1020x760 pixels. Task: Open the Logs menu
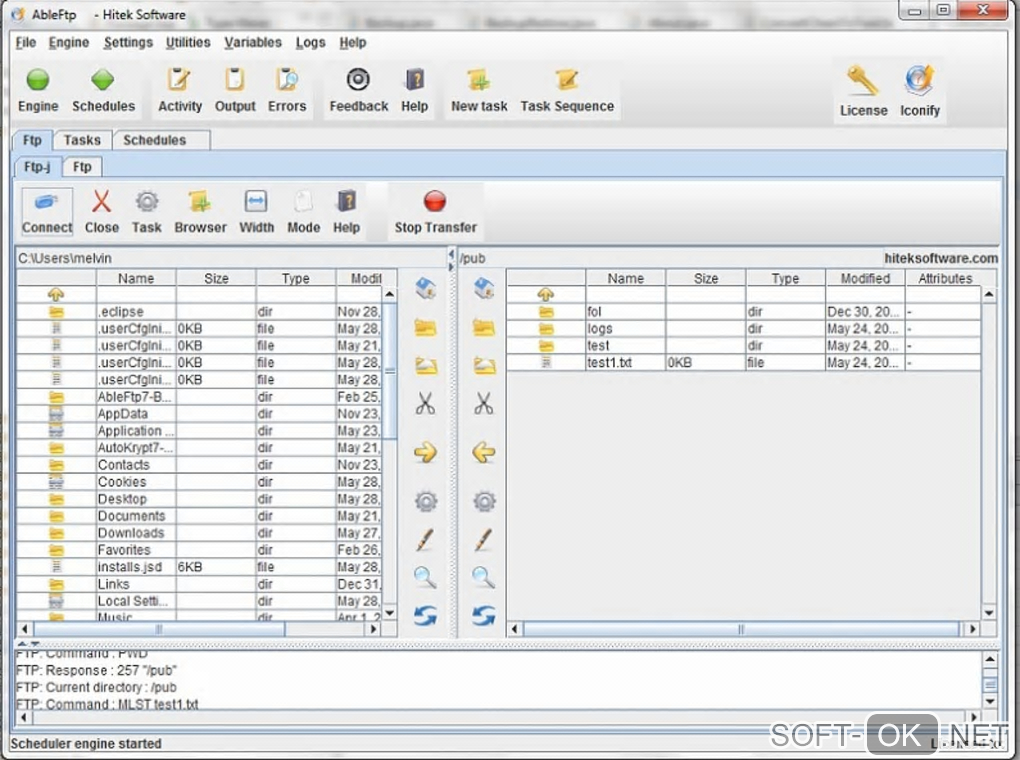310,42
